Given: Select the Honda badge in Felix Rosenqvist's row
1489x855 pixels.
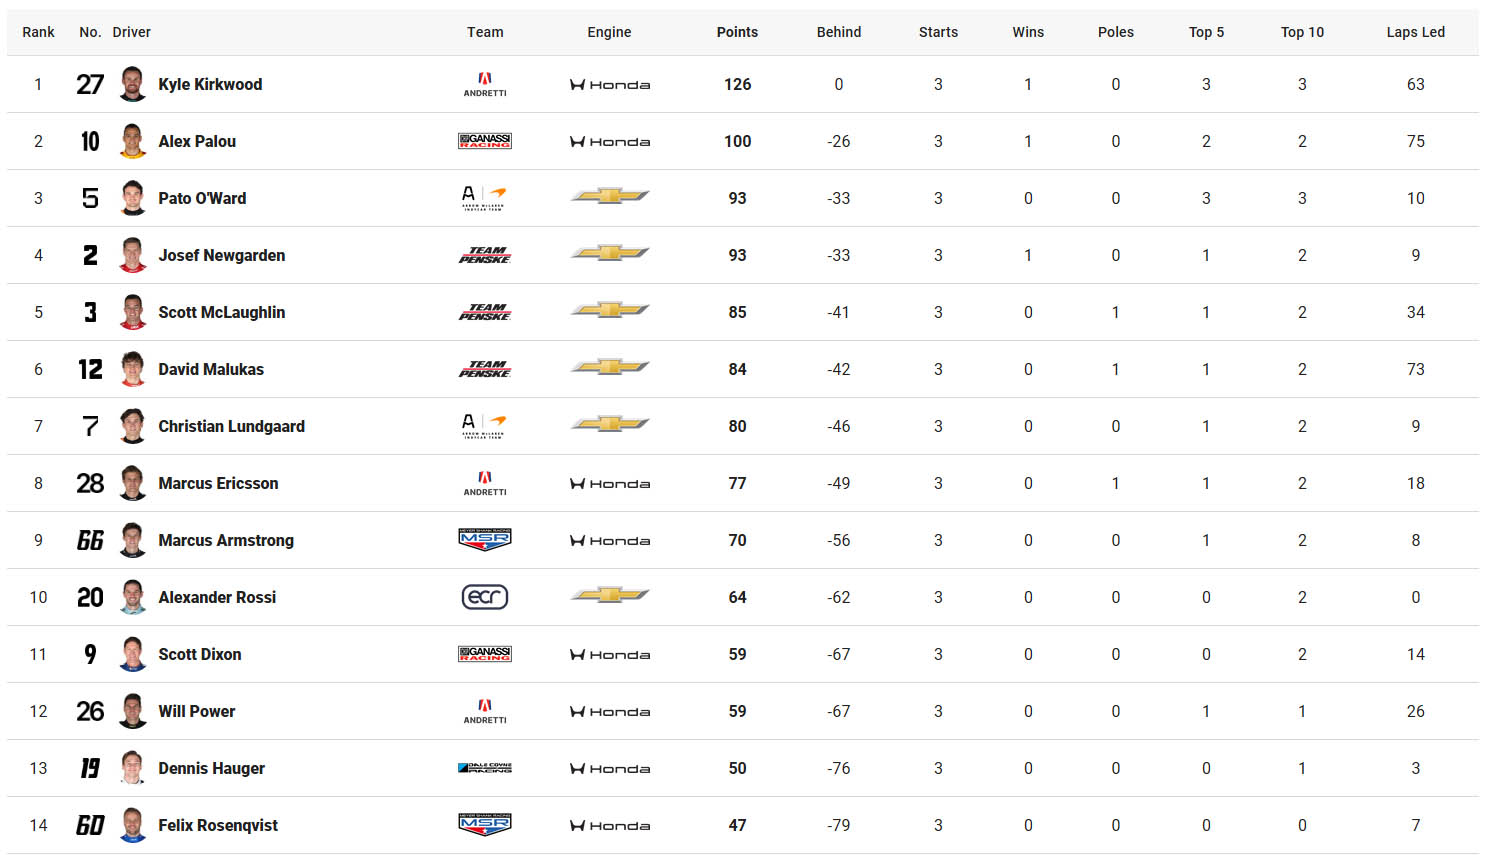Looking at the screenshot, I should [609, 825].
